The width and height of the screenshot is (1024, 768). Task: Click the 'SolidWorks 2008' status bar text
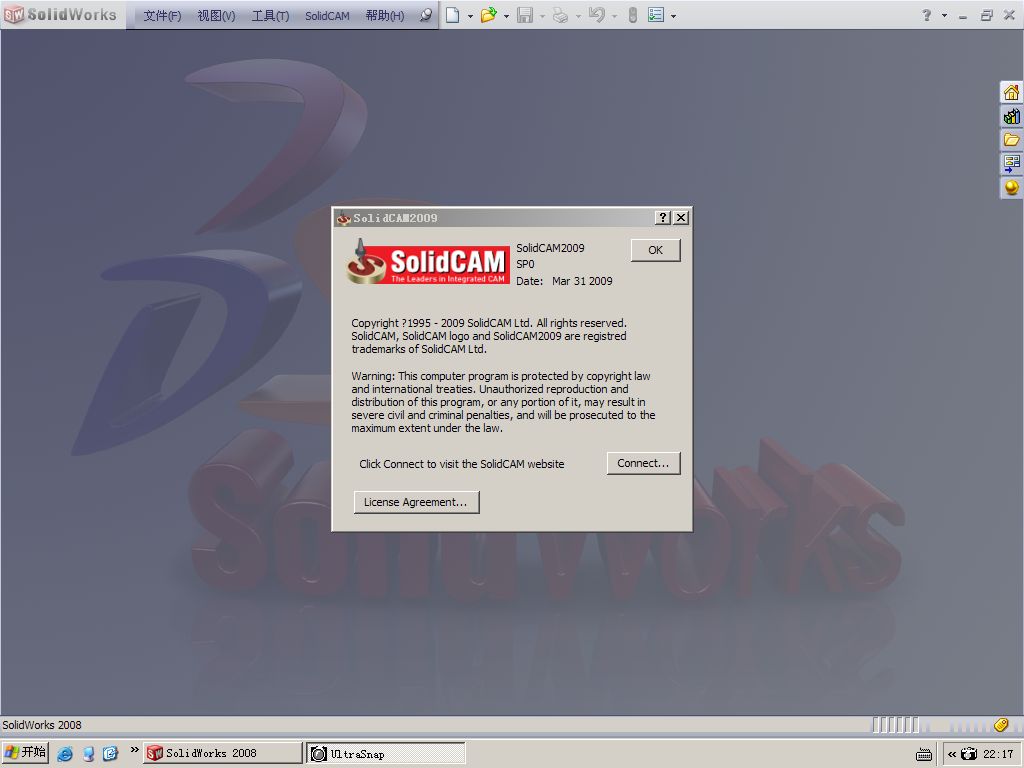click(x=42, y=725)
